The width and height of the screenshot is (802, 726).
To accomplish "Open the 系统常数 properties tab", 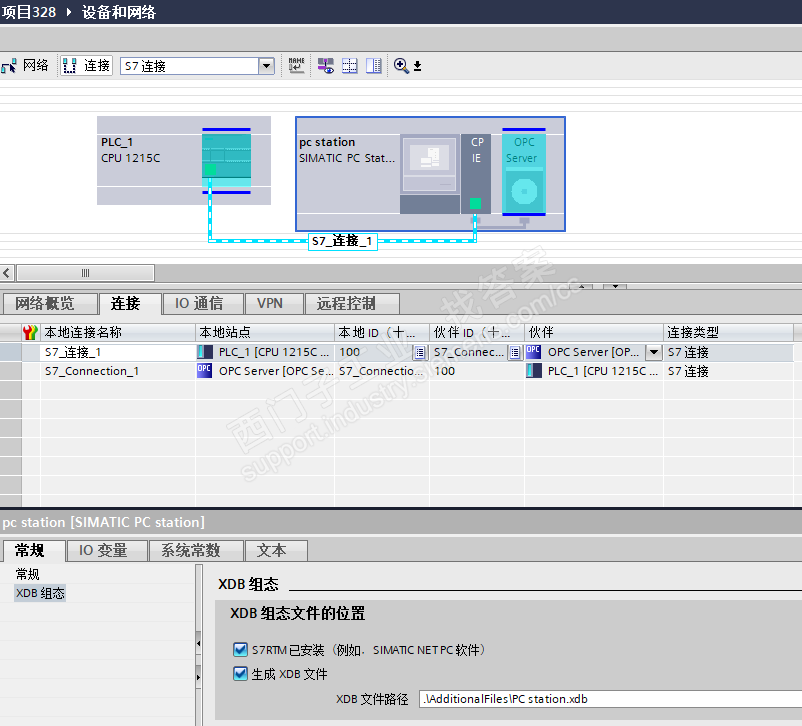I will (195, 551).
